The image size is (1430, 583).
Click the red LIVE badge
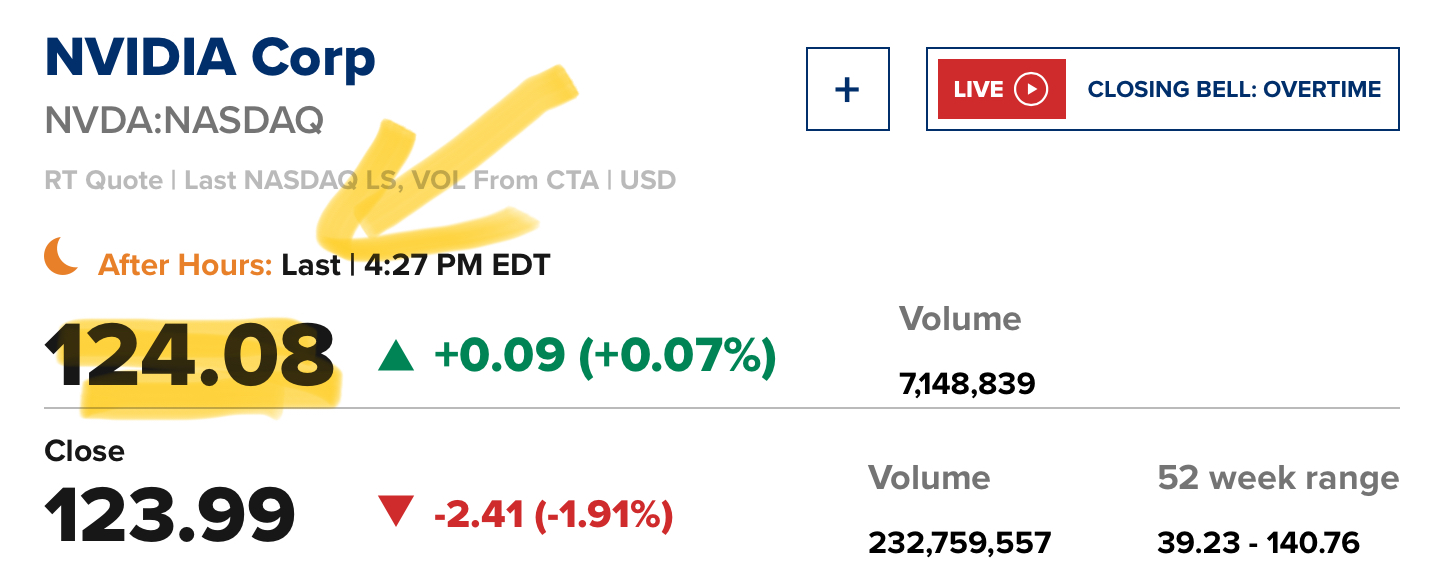pos(1001,89)
